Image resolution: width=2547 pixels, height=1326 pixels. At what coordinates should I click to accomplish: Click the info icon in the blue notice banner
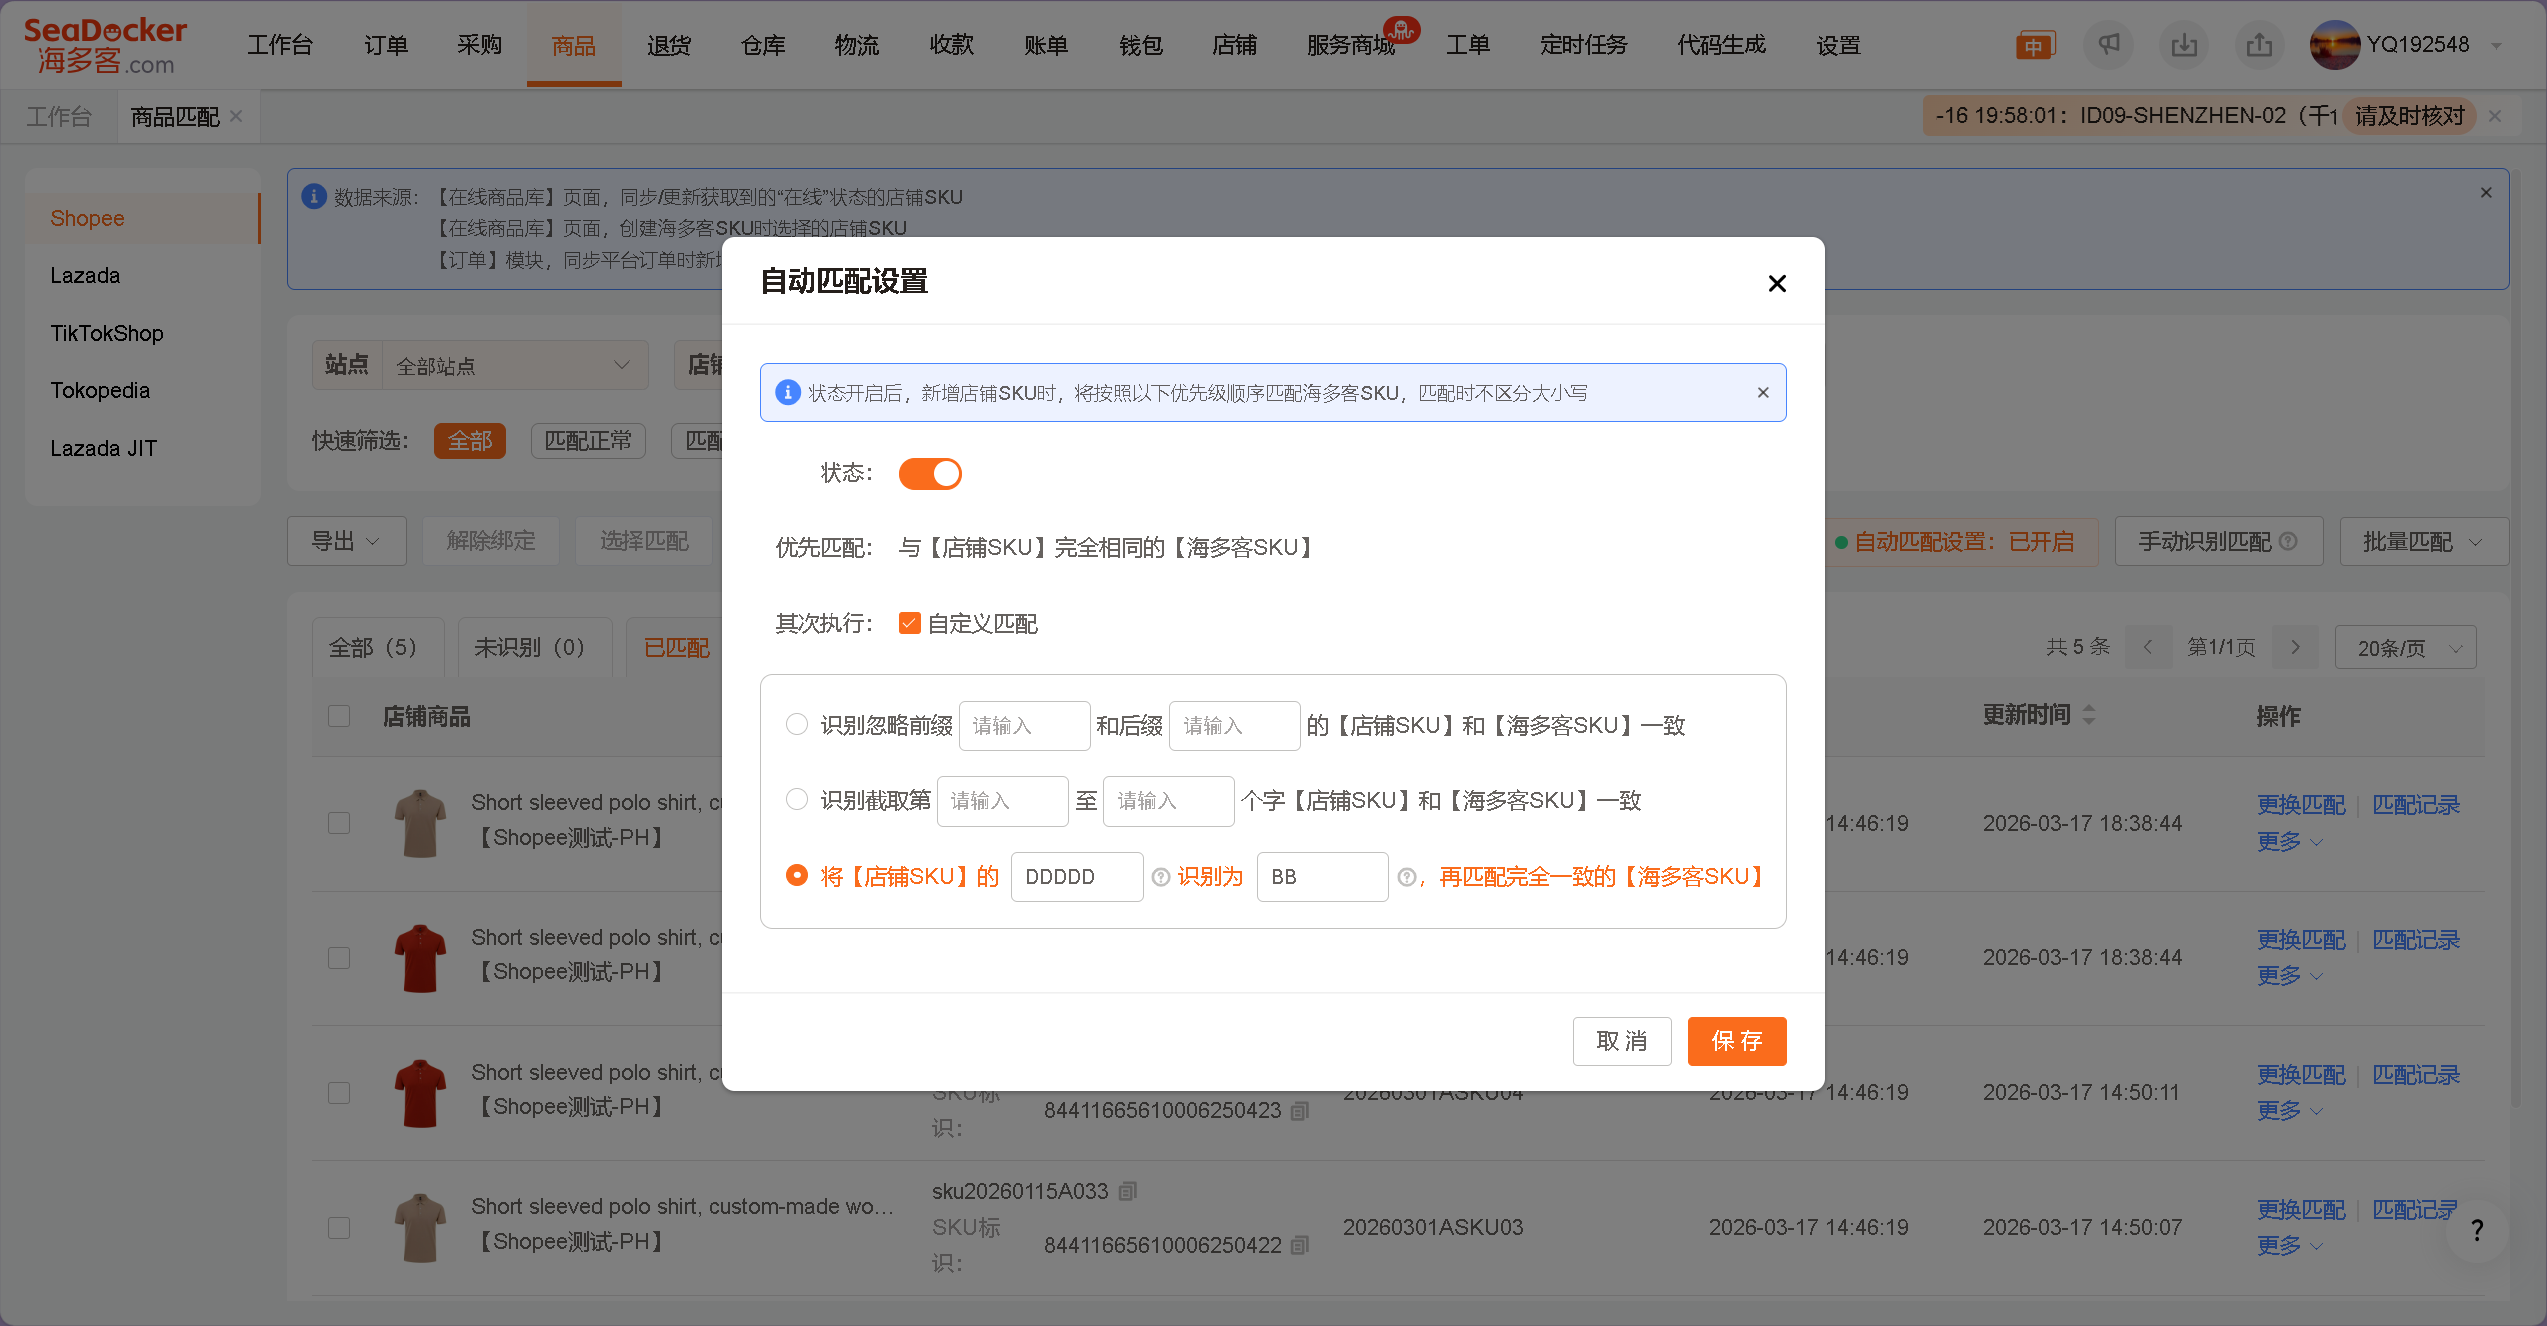[788, 392]
